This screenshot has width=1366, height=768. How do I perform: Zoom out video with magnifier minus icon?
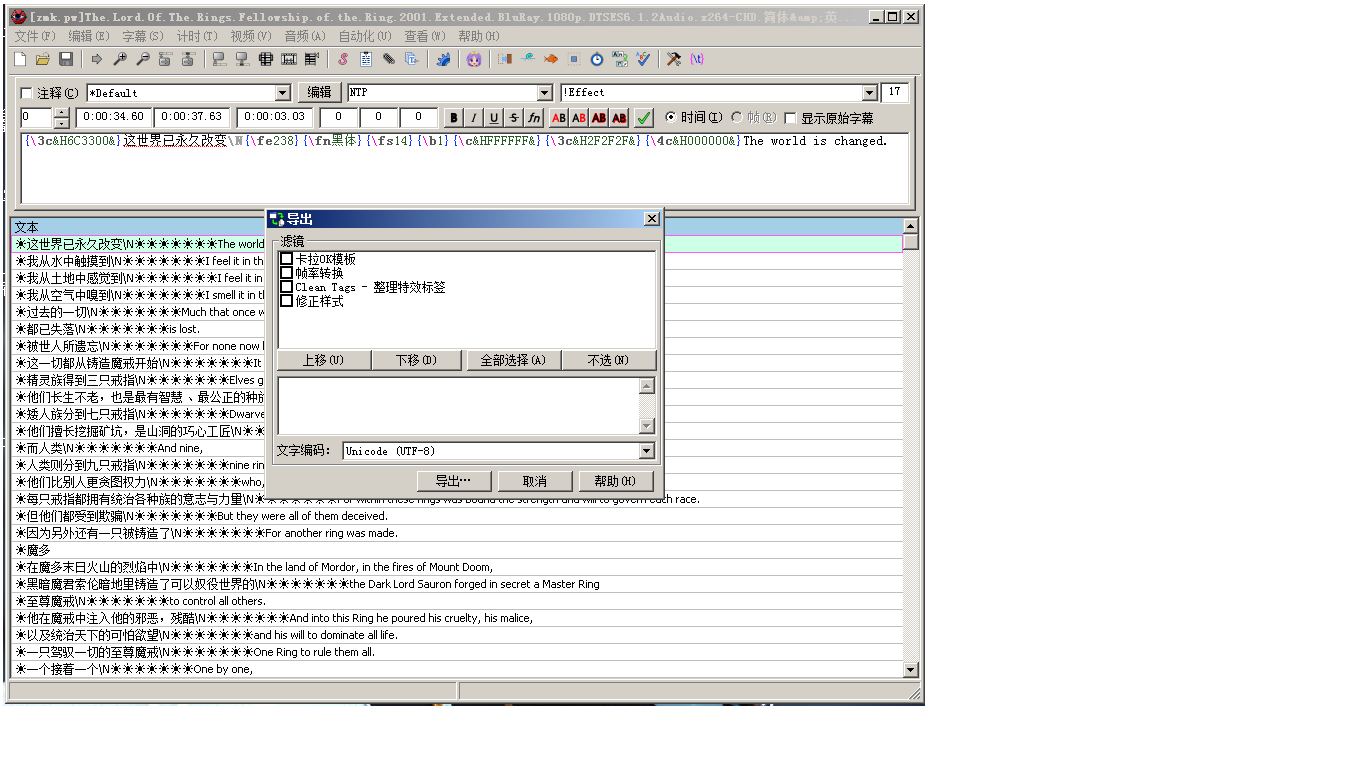point(143,60)
